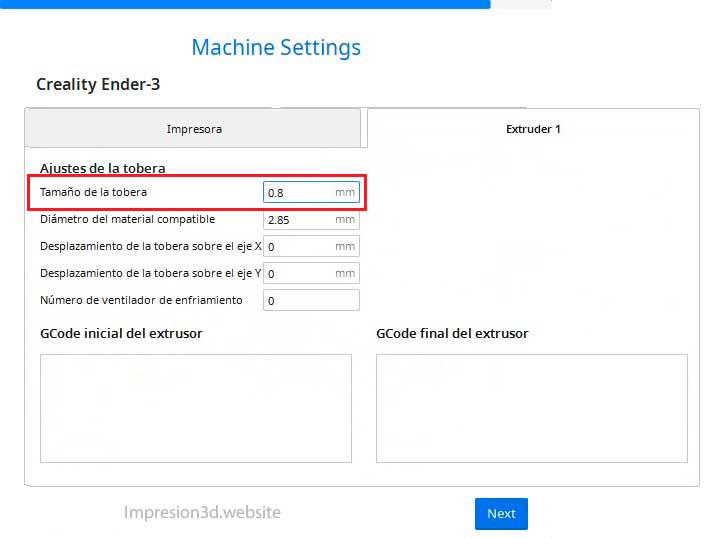Click inside the GCode final del extrusor box
The height and width of the screenshot is (538, 709).
[x=532, y=408]
